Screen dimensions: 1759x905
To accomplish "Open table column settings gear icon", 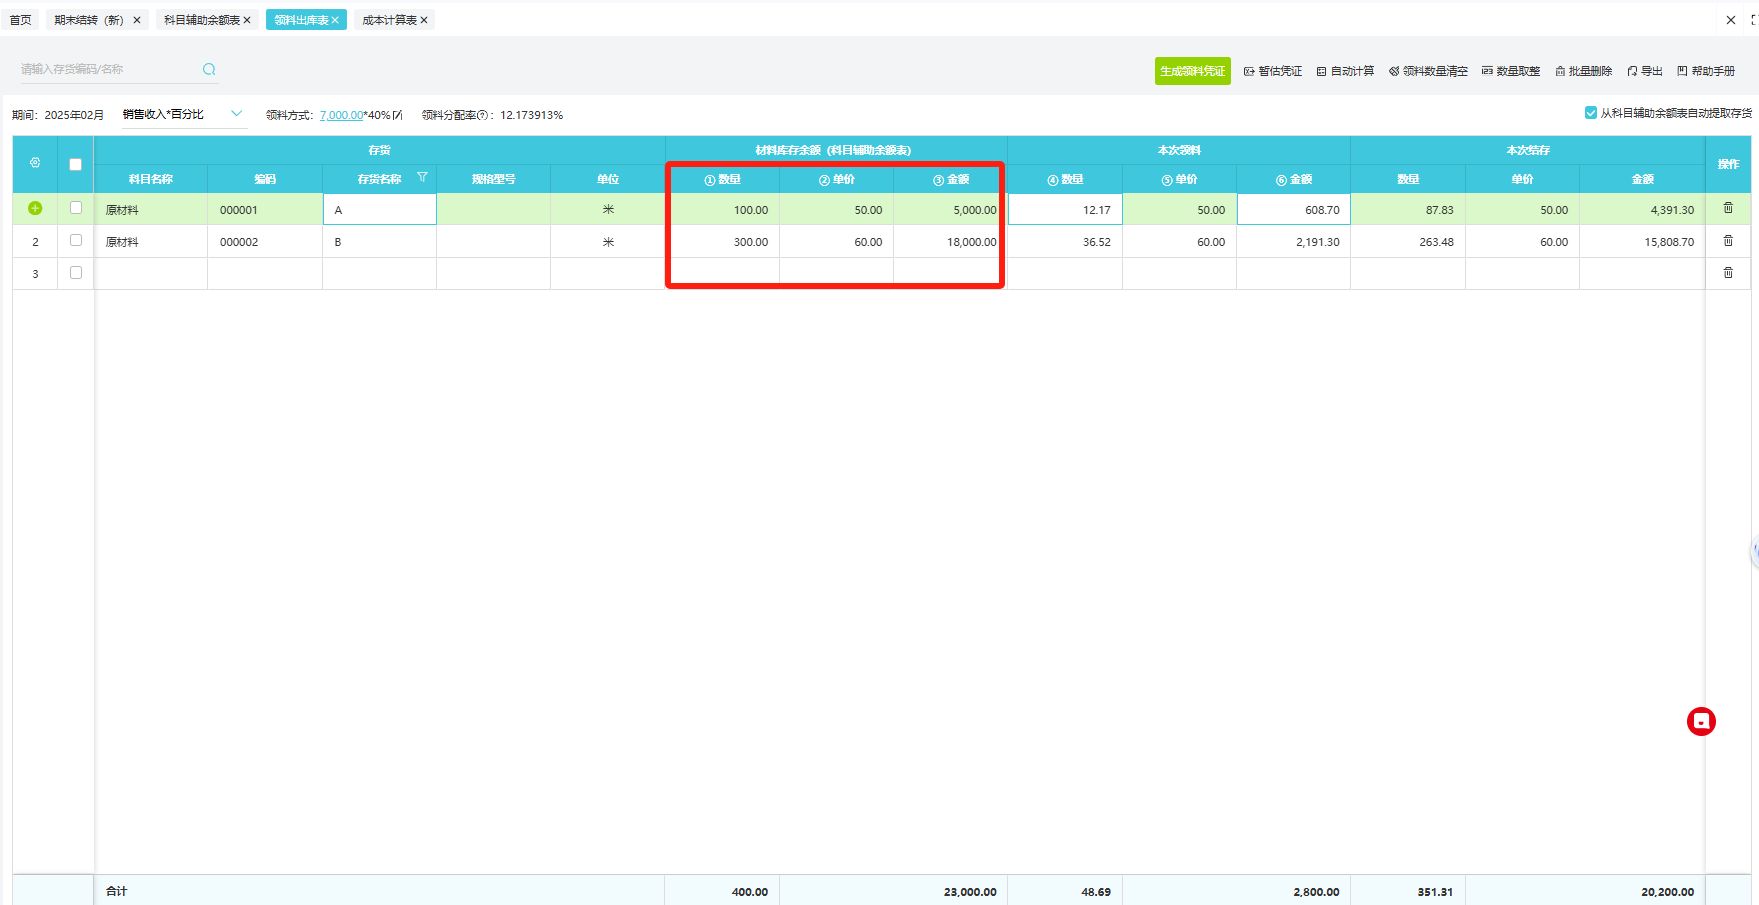I will (x=35, y=163).
